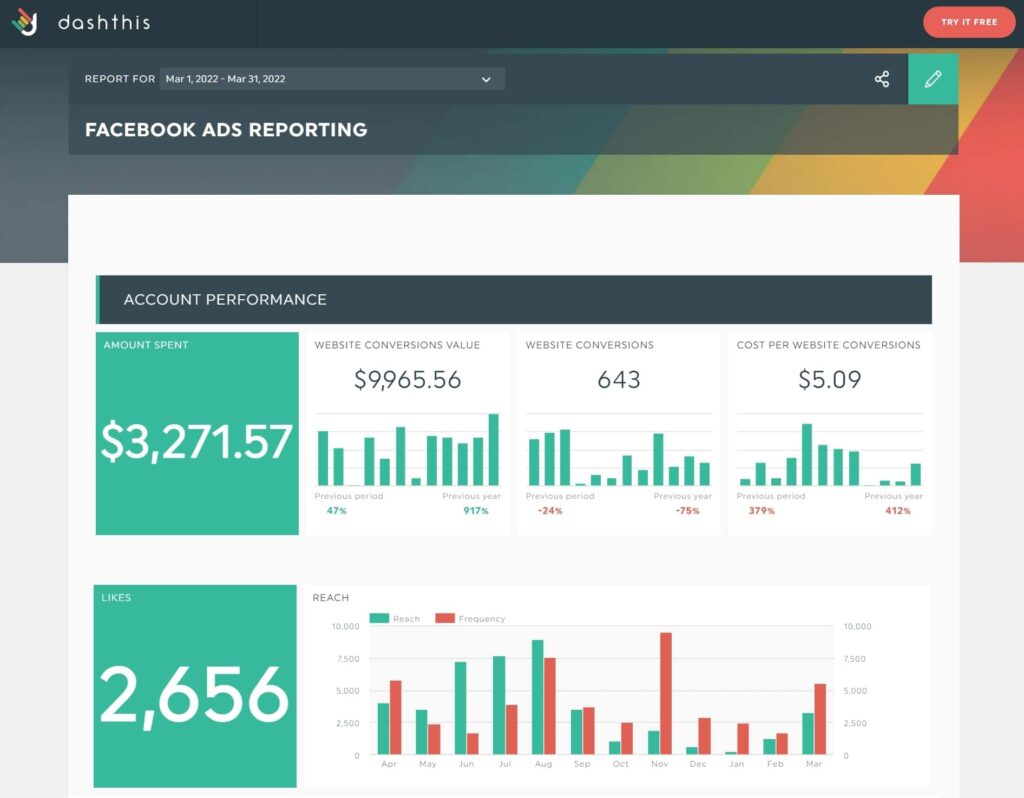Click the dropdown chevron beside the date range
This screenshot has height=798, width=1024.
coord(486,80)
